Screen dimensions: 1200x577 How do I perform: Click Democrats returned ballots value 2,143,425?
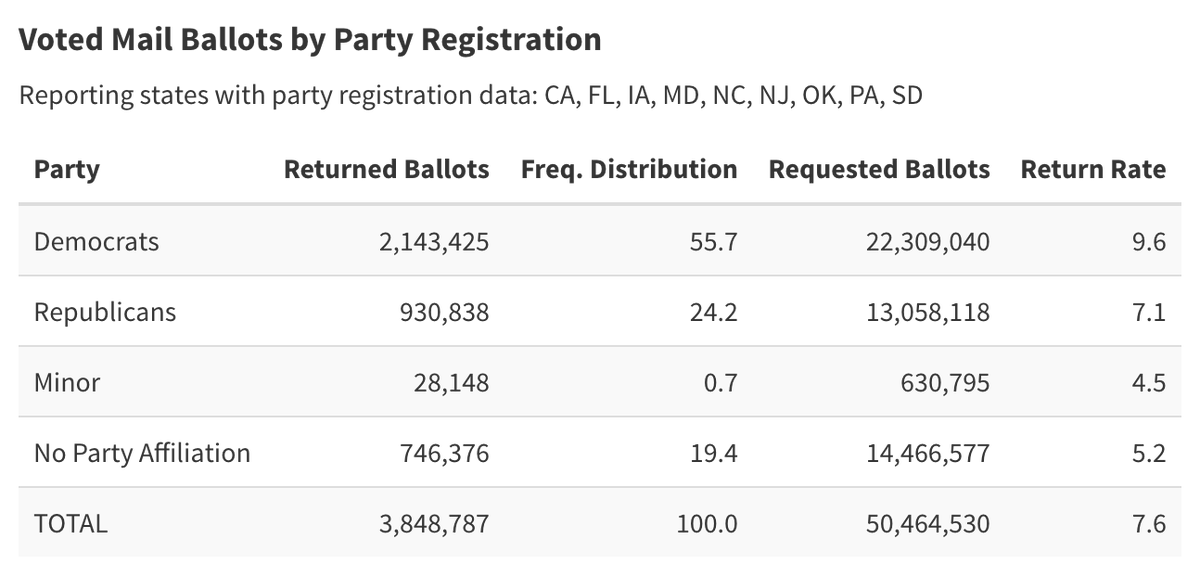click(434, 241)
